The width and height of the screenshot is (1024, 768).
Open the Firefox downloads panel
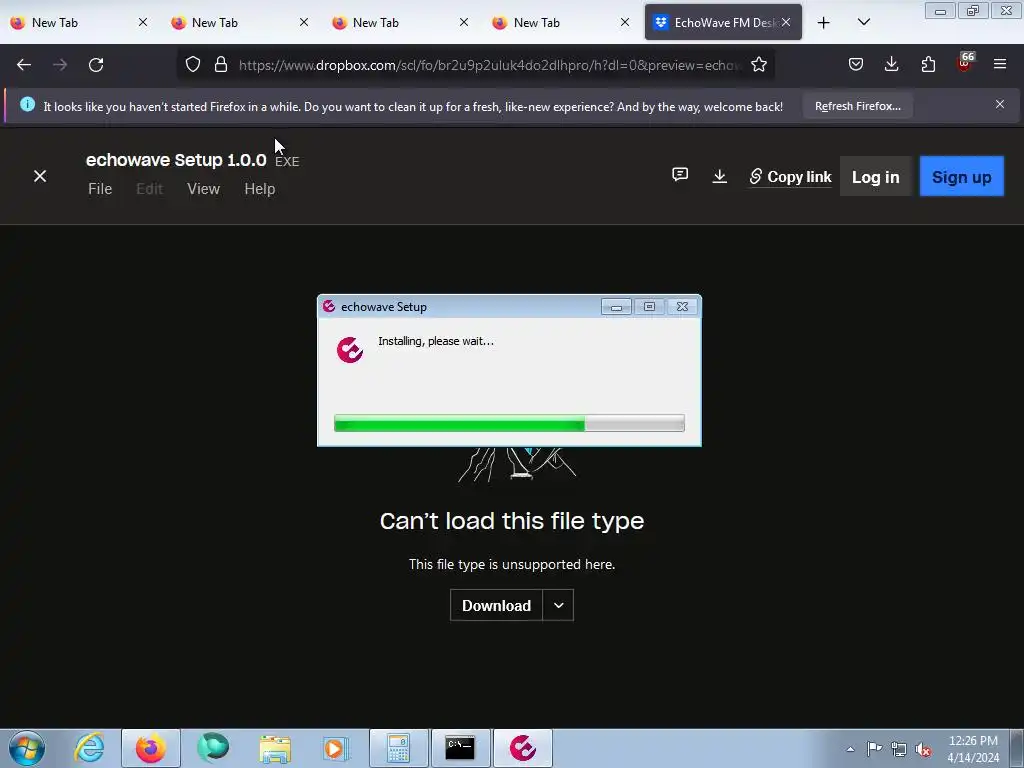891,64
